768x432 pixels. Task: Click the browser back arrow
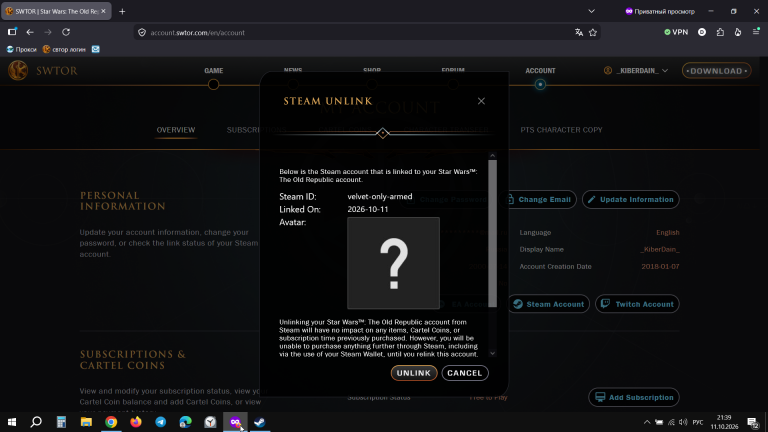[x=30, y=32]
